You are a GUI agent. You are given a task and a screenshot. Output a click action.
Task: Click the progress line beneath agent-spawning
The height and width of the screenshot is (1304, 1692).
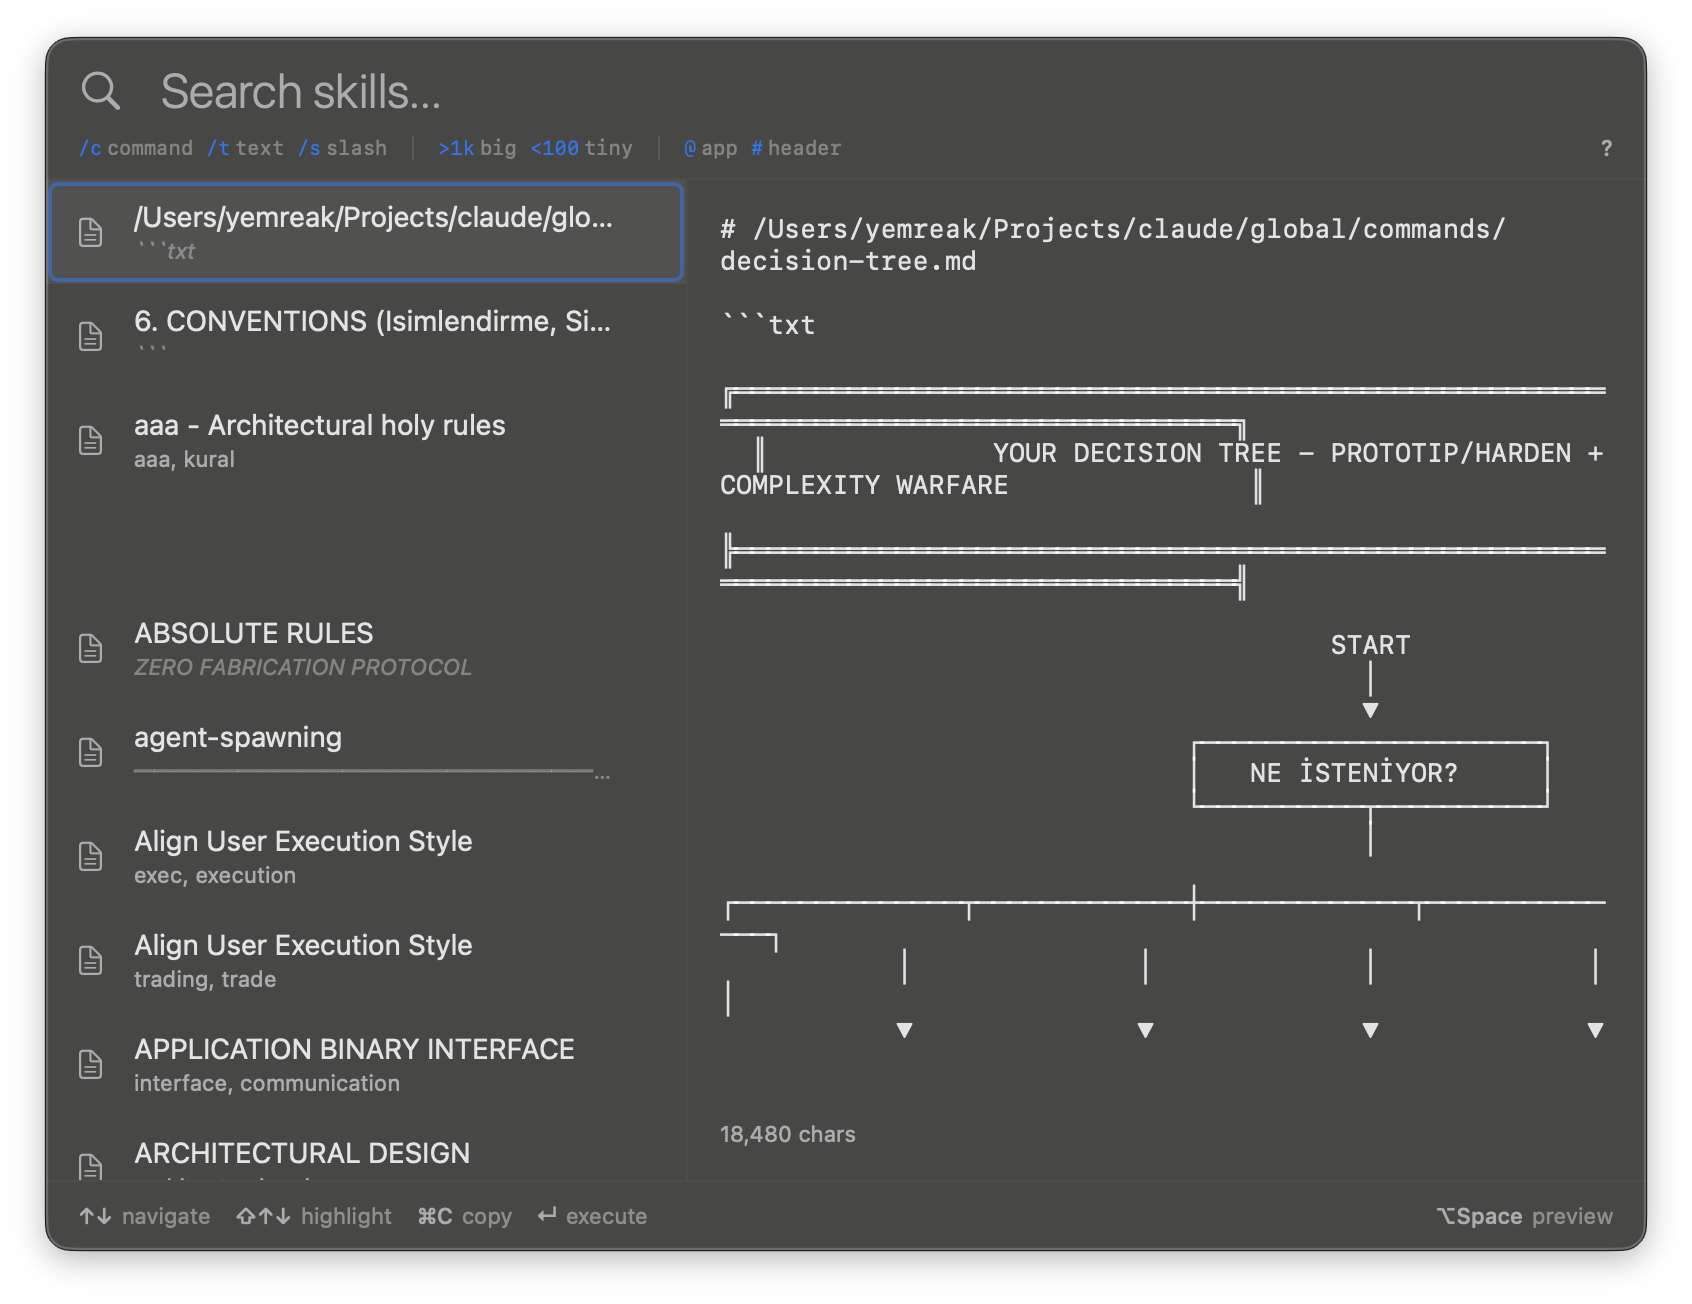coord(365,771)
